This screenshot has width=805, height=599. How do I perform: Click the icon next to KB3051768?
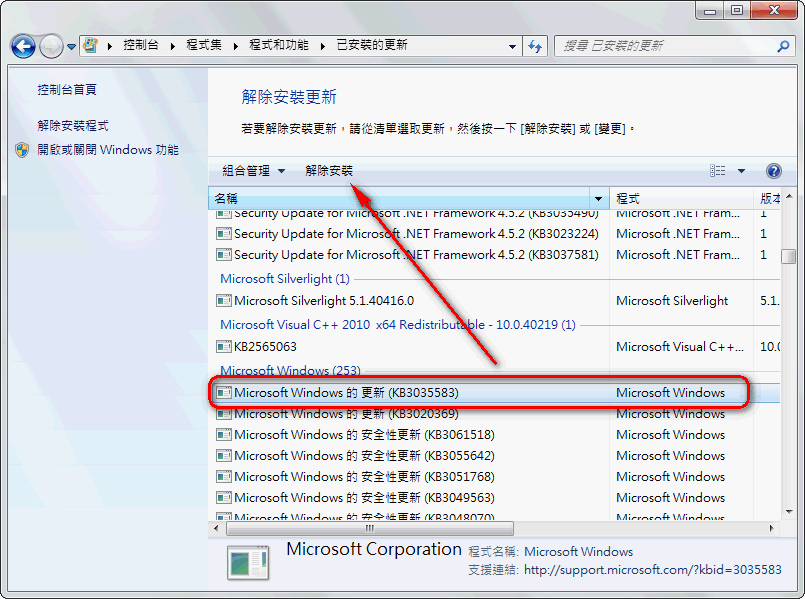pos(224,477)
